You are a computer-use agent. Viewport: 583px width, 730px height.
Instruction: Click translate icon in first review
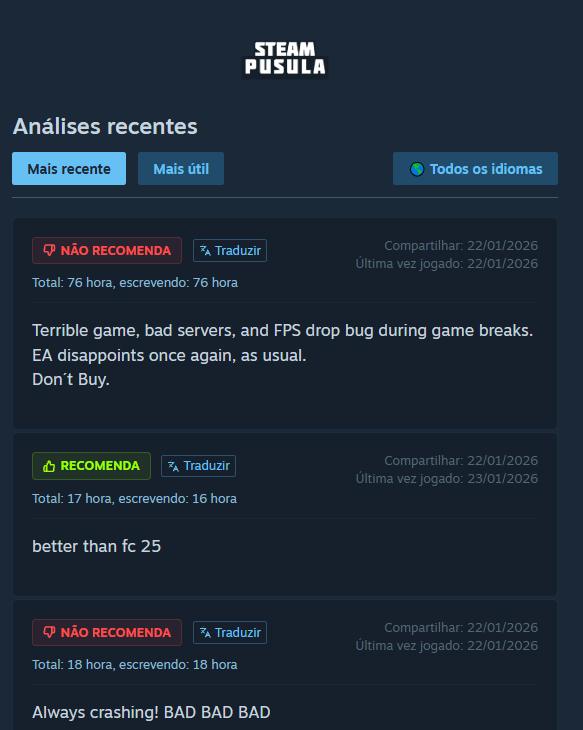[205, 250]
